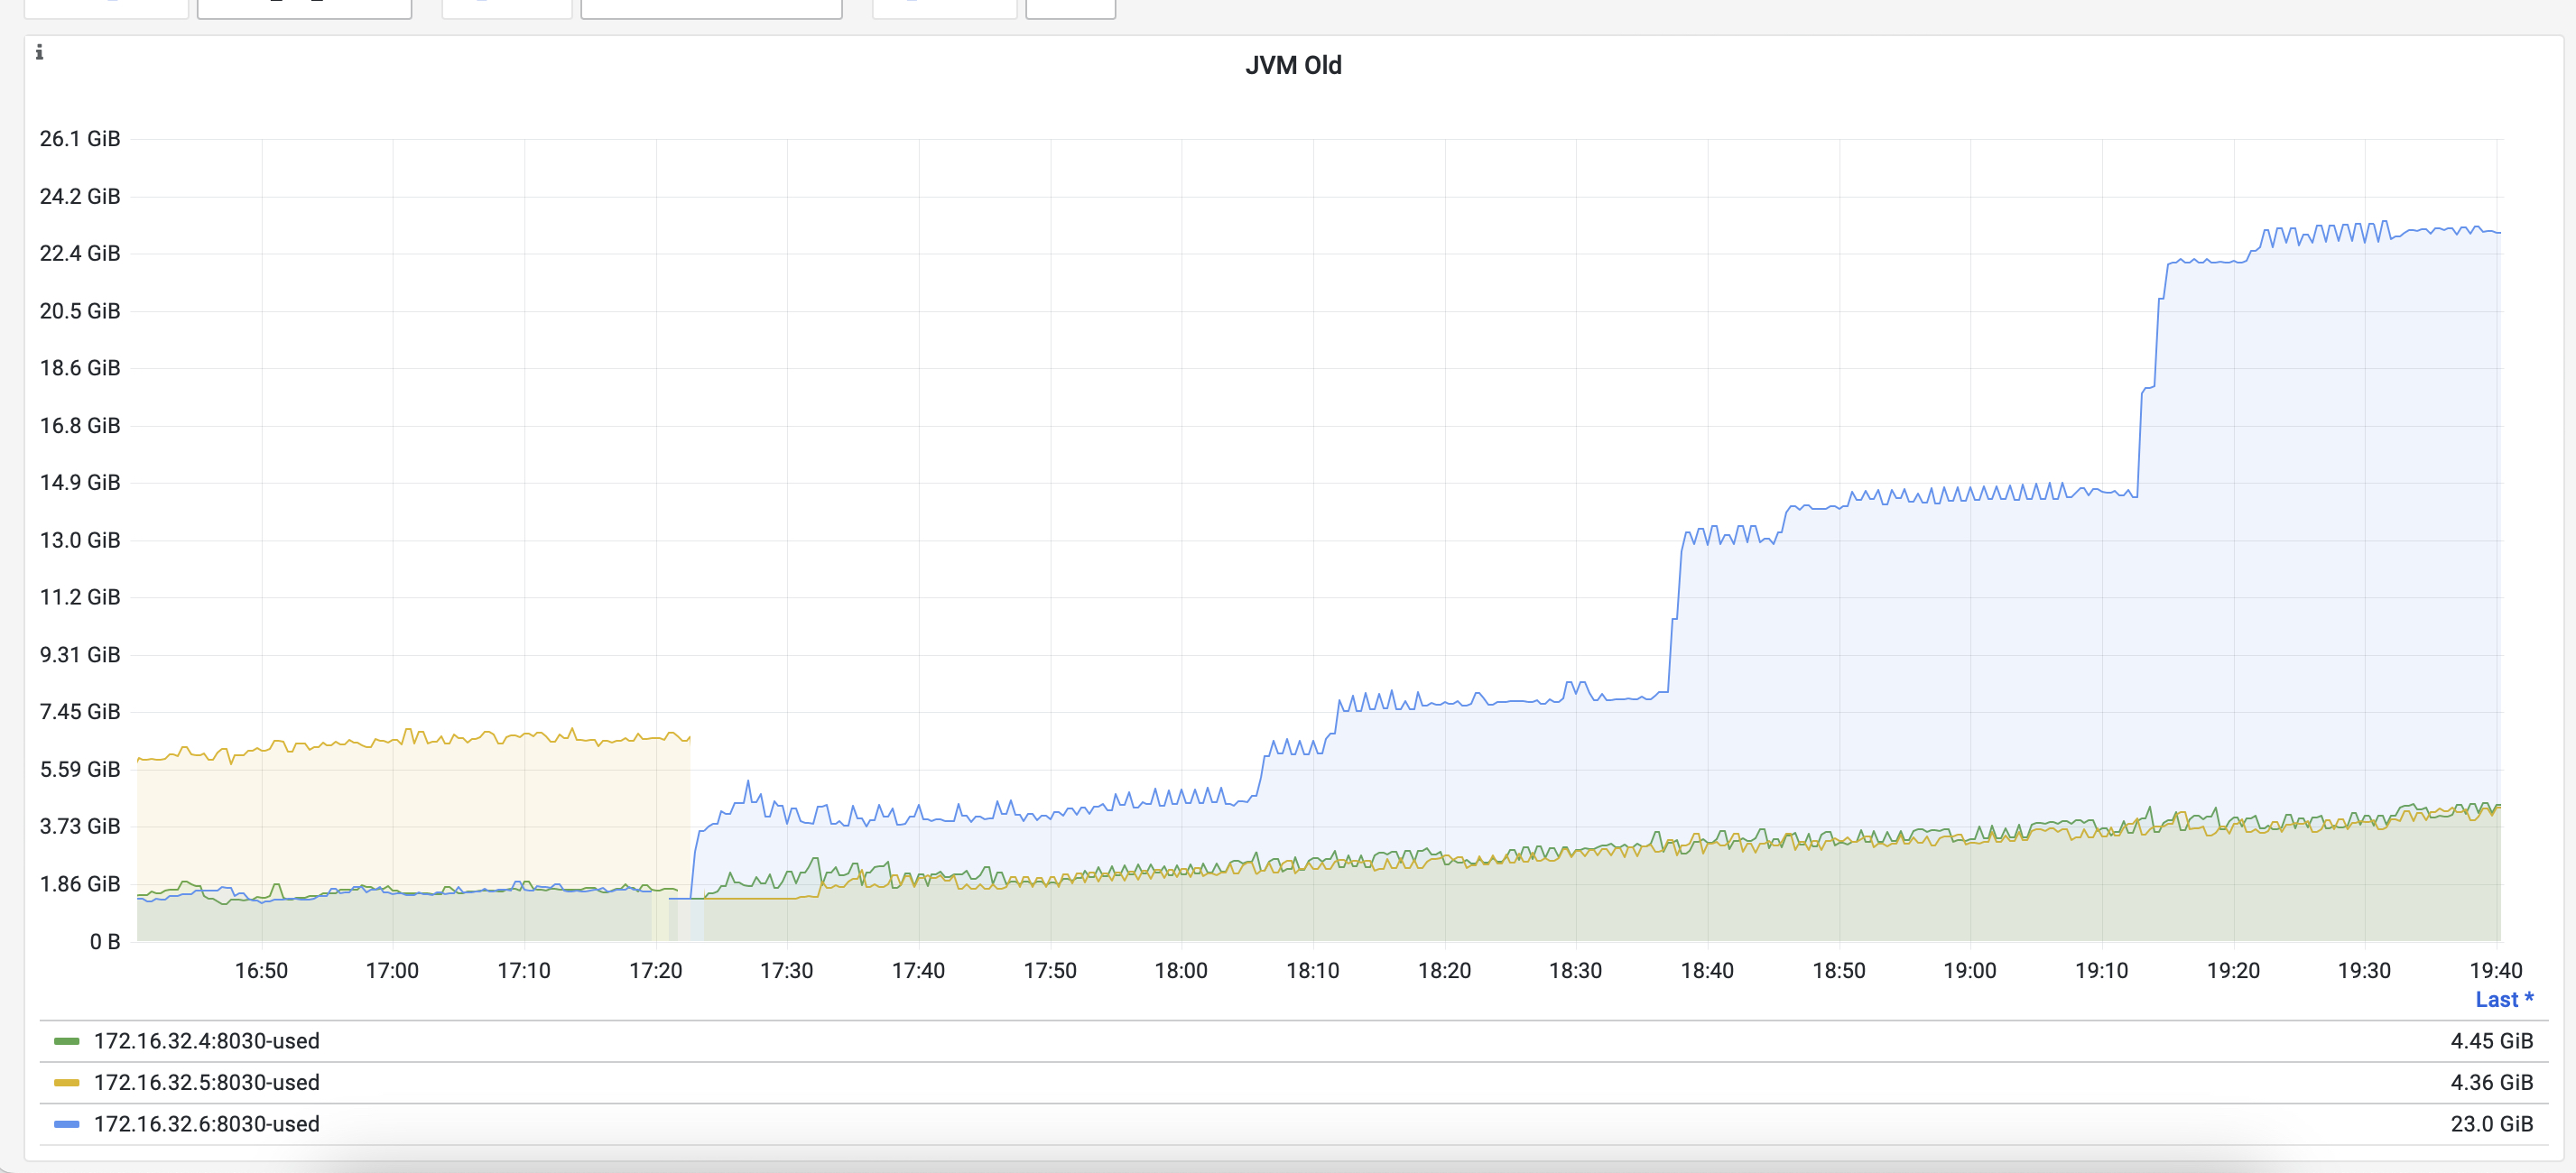Click the 23.0 GiB legend value

[x=2490, y=1124]
